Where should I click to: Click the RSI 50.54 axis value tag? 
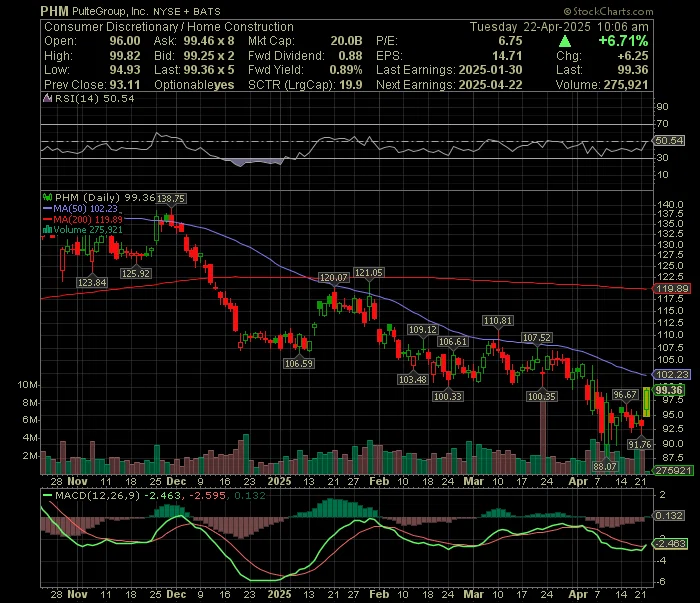click(669, 141)
